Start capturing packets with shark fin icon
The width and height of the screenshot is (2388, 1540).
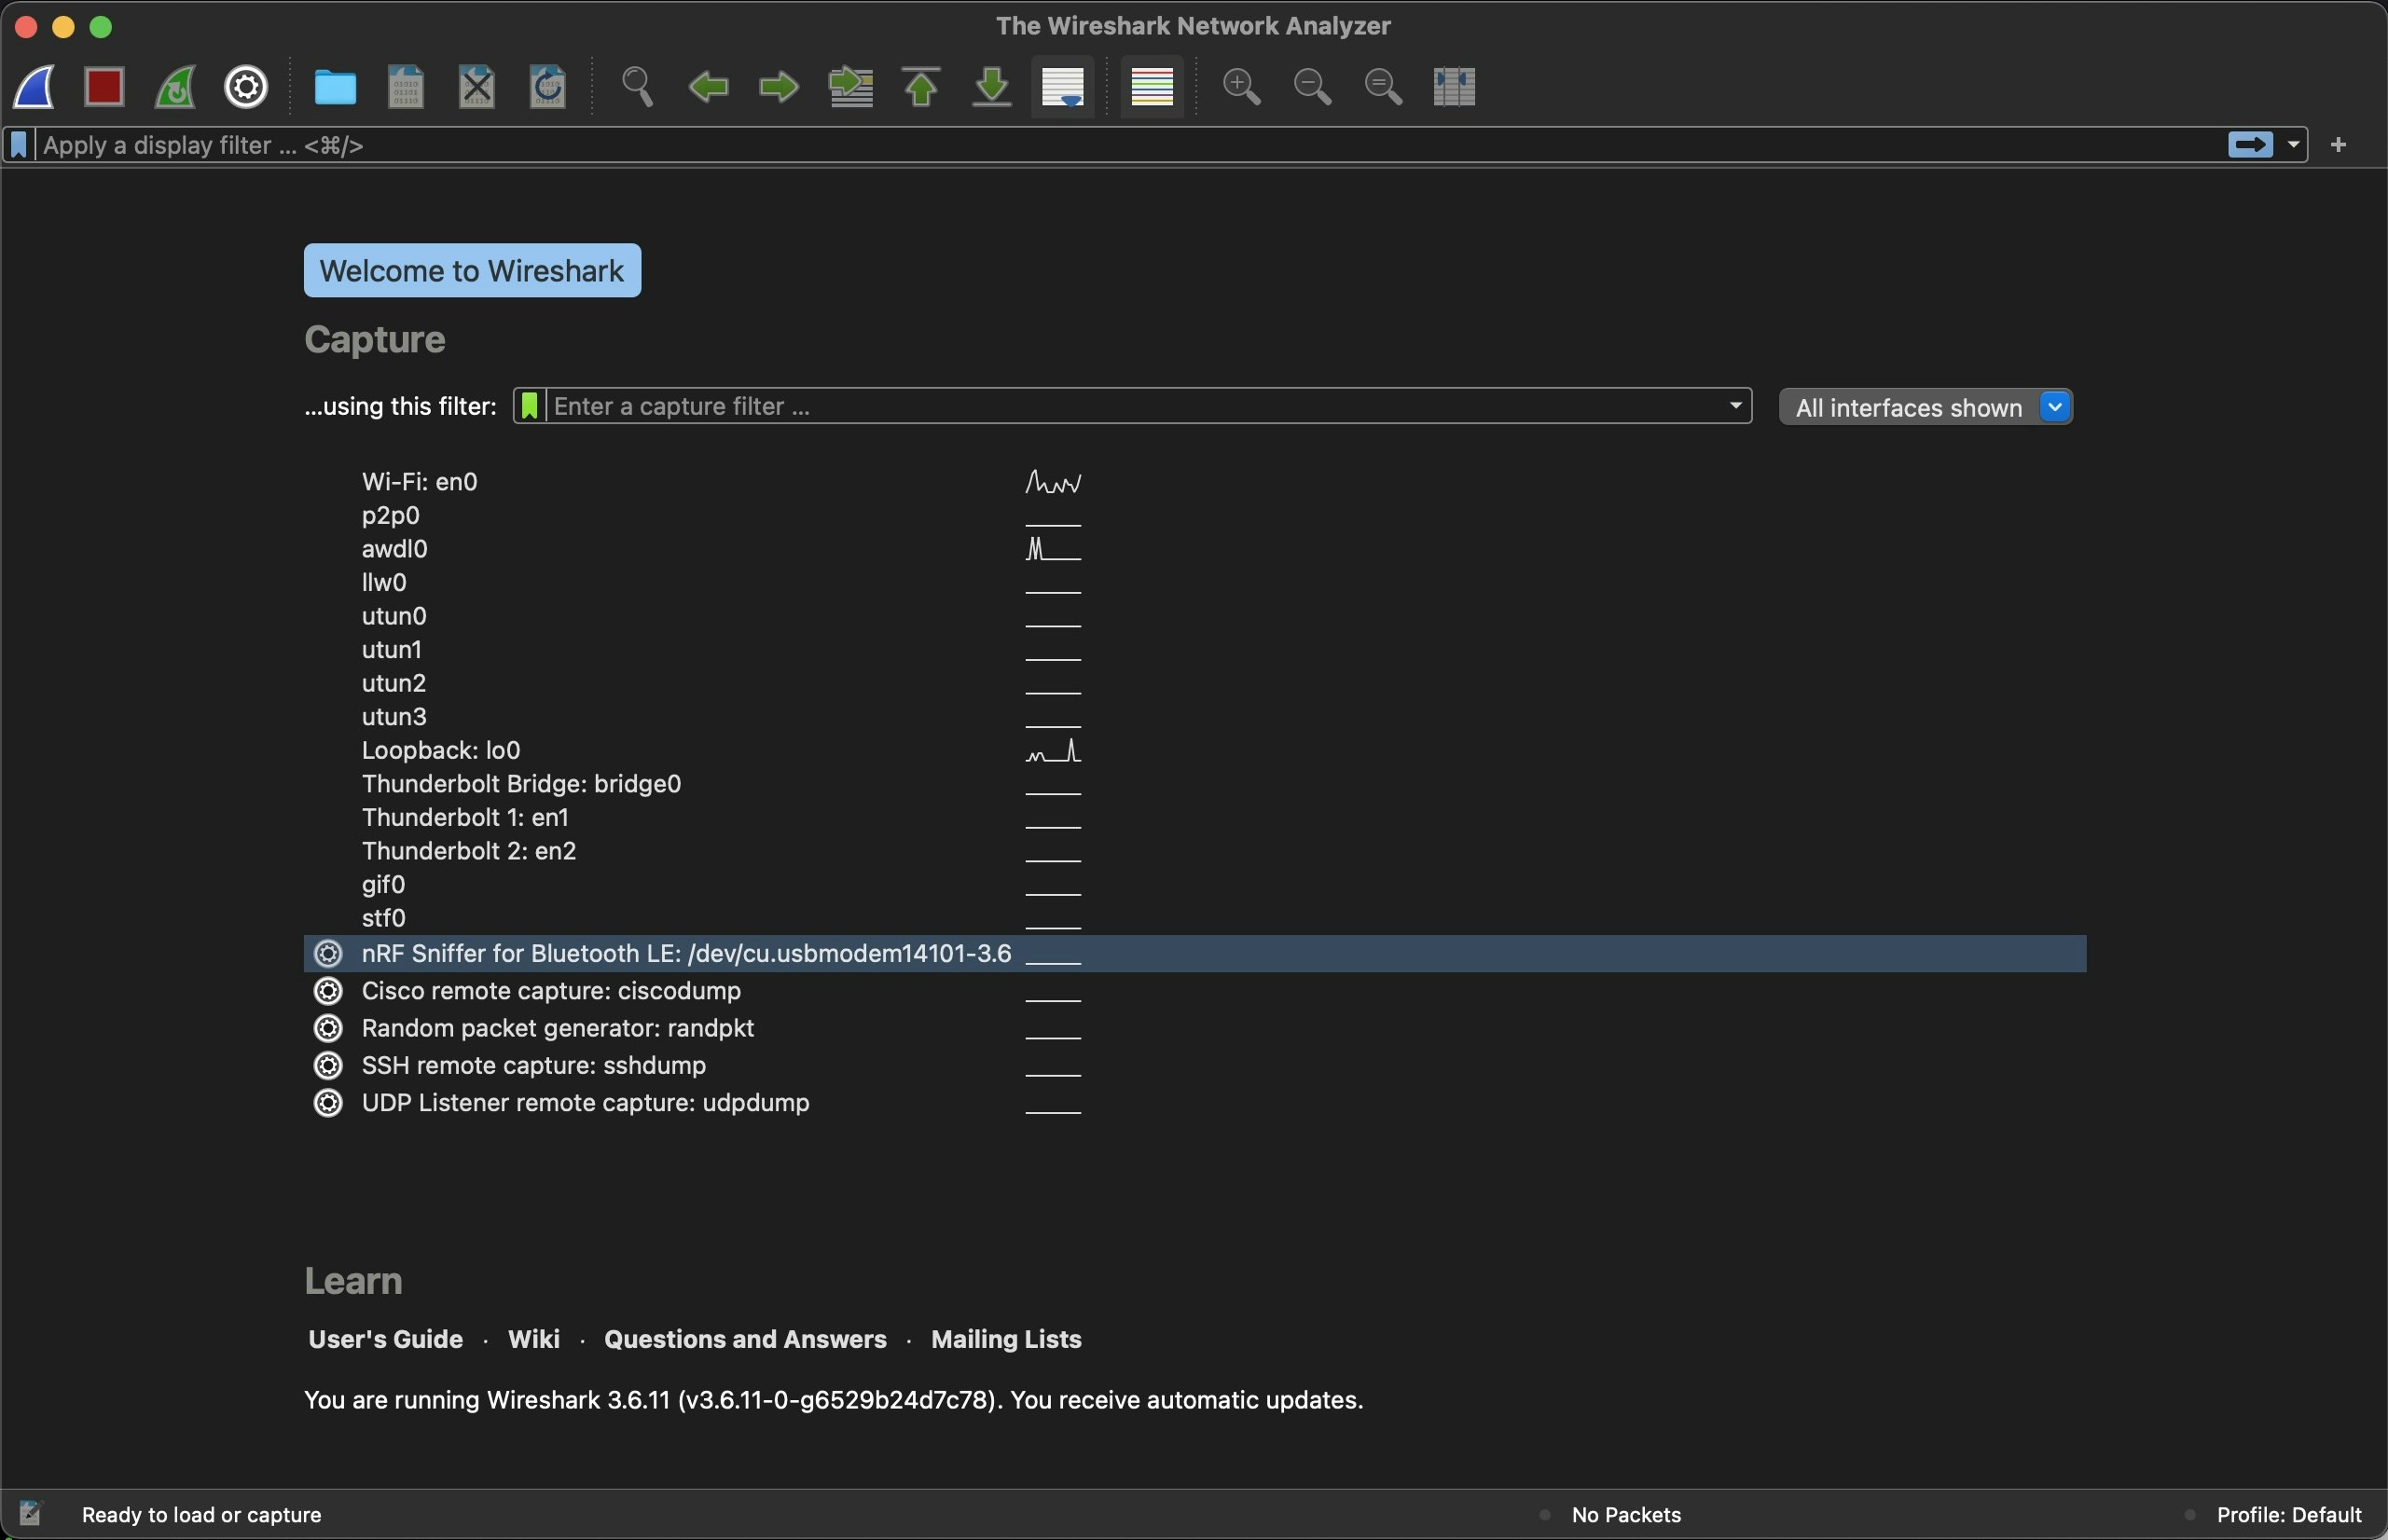click(34, 87)
